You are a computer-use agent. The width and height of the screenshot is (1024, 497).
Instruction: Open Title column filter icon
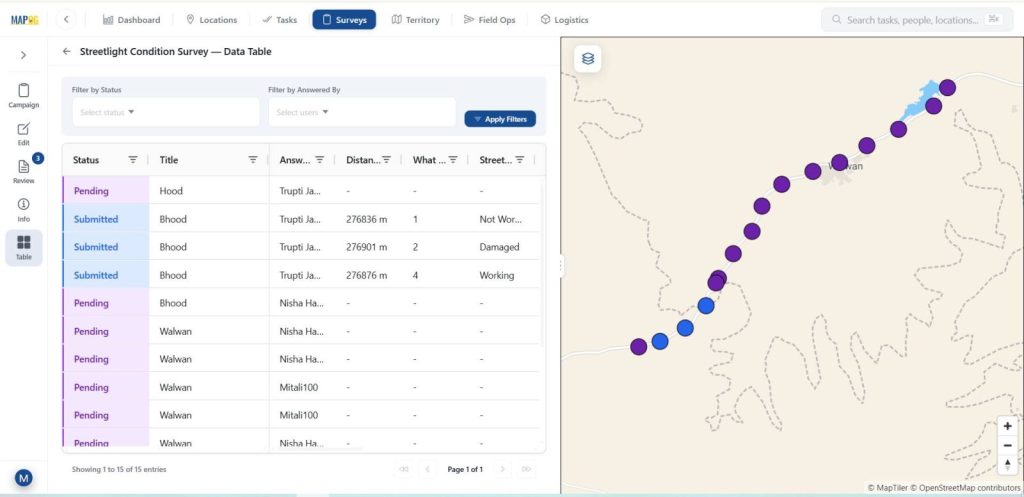tap(253, 159)
